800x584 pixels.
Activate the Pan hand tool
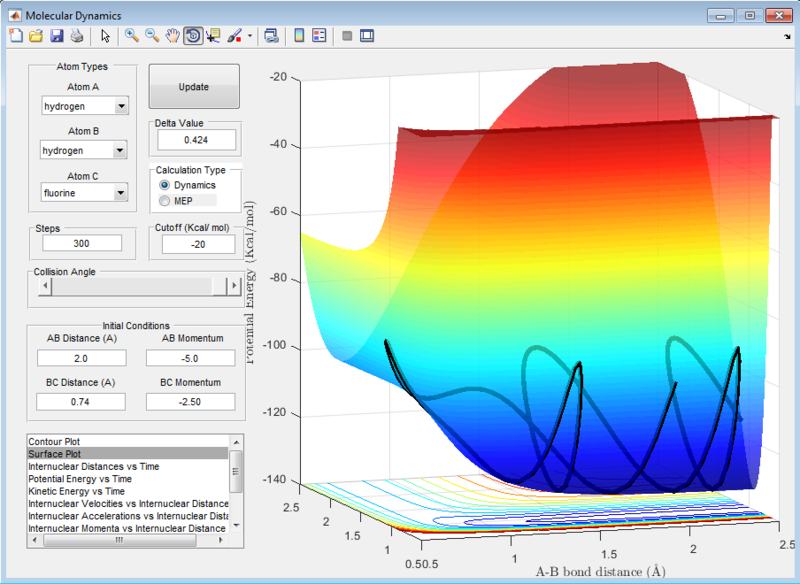(172, 35)
